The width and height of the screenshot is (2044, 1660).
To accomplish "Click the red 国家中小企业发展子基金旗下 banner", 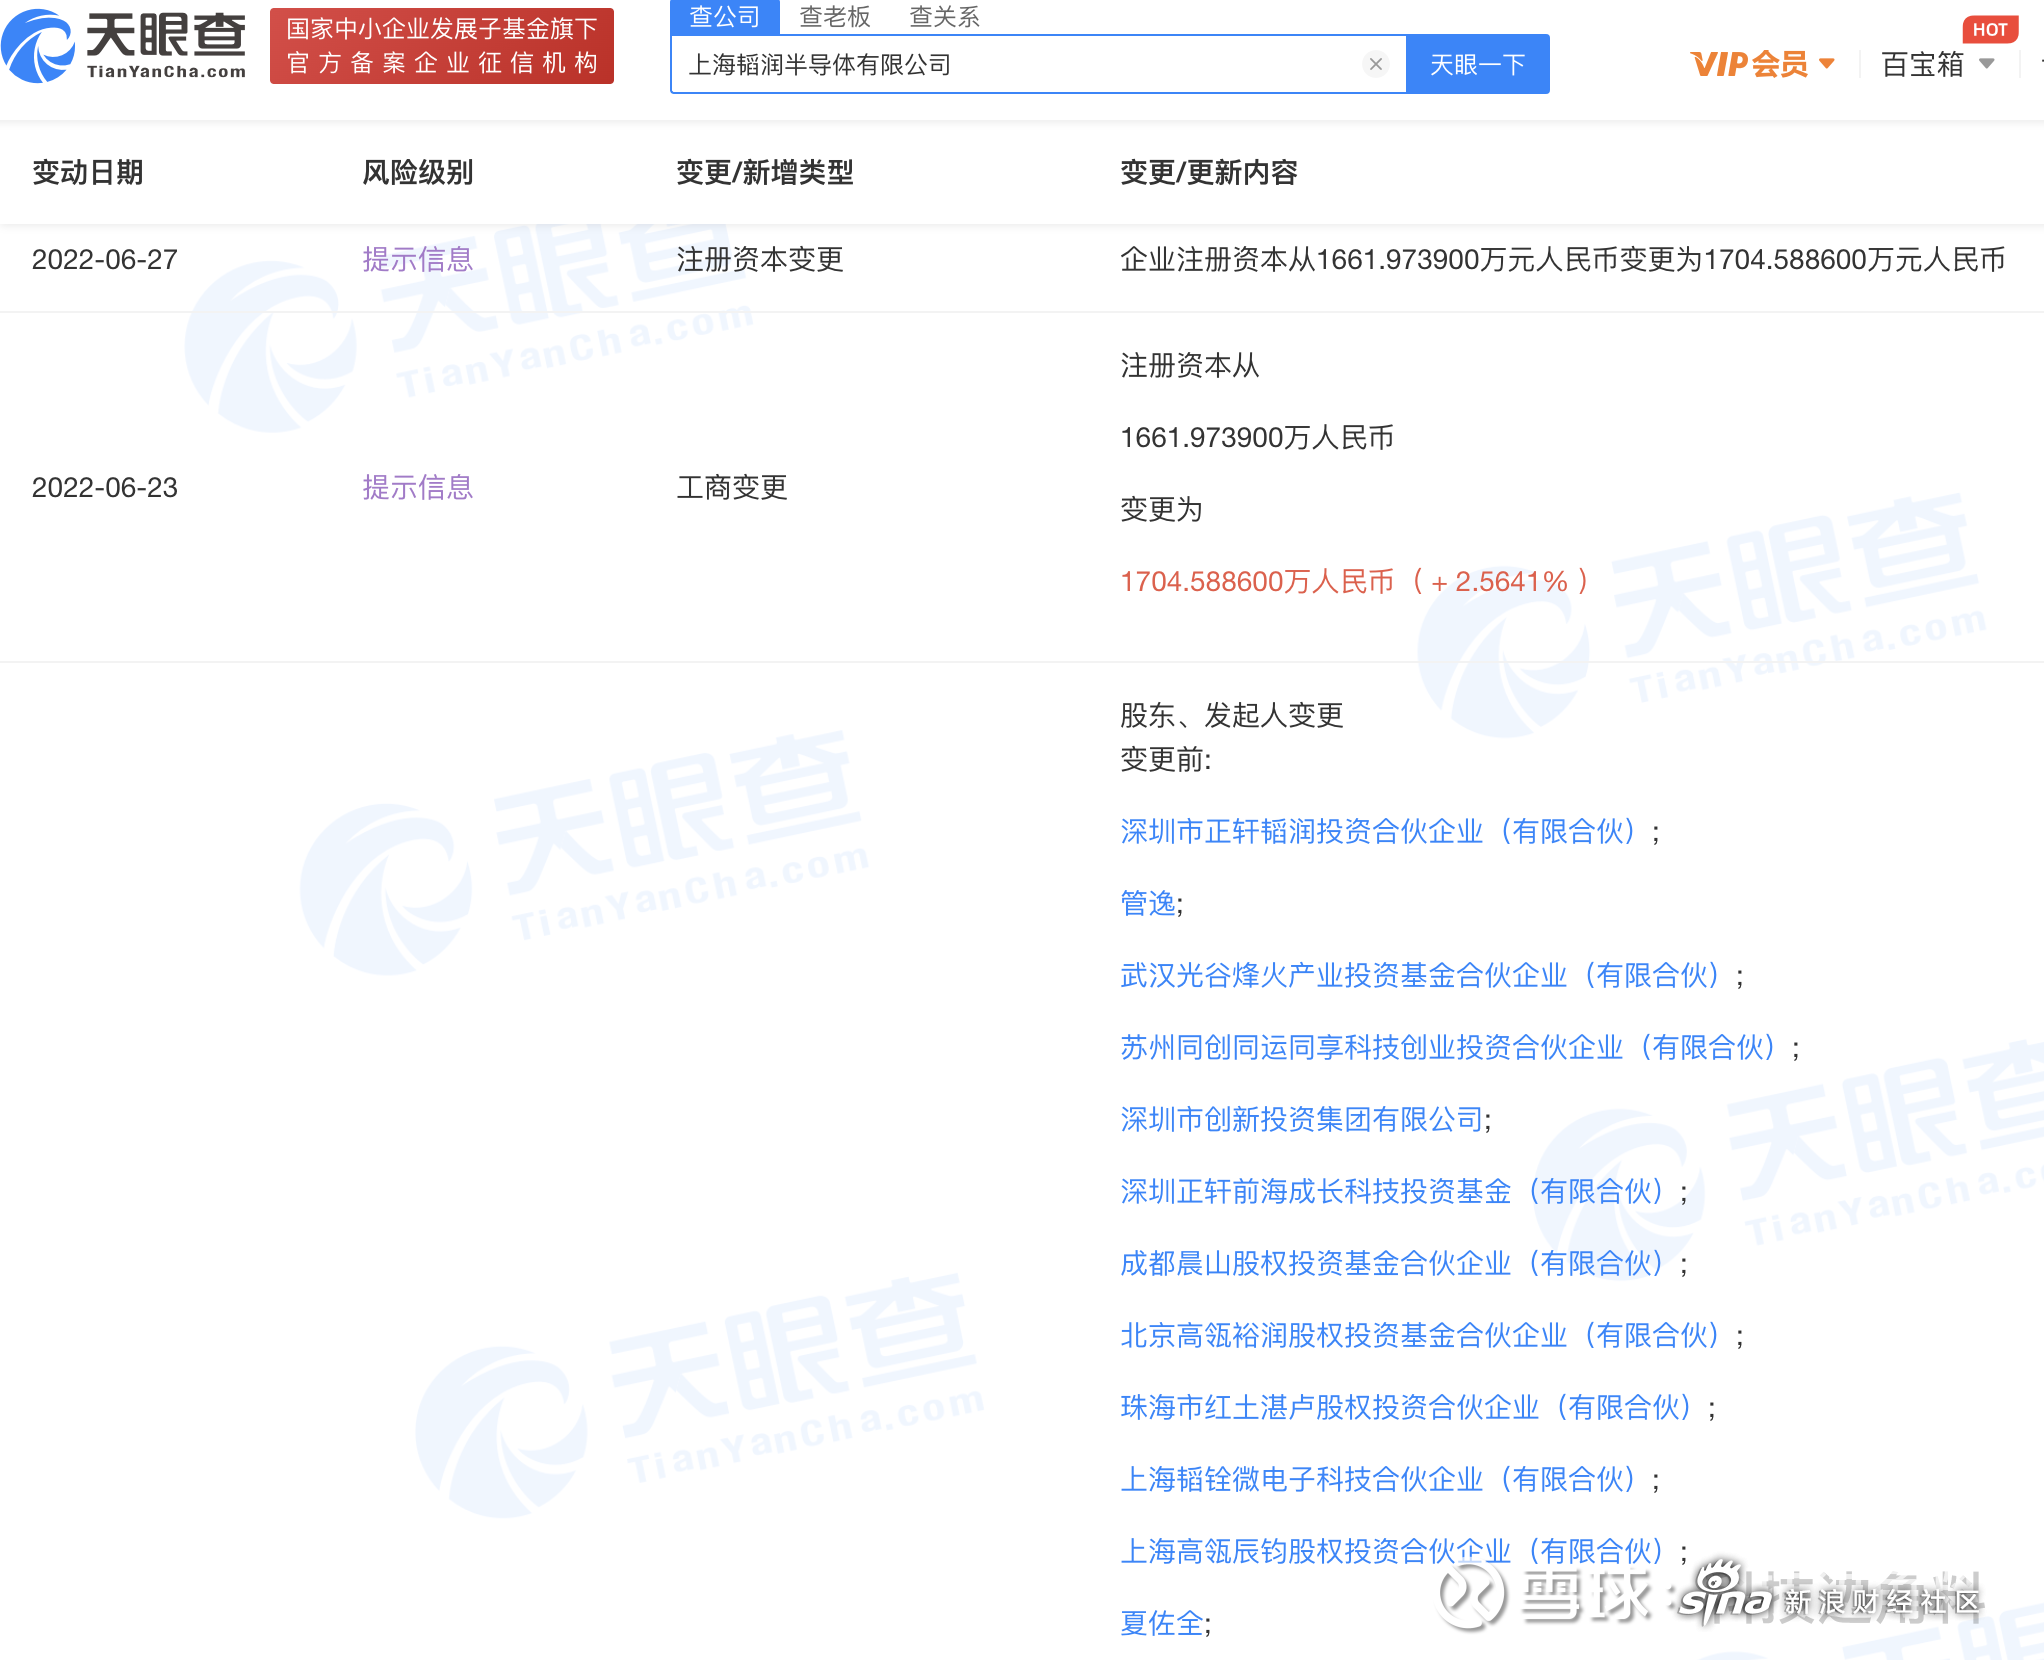I will [442, 46].
